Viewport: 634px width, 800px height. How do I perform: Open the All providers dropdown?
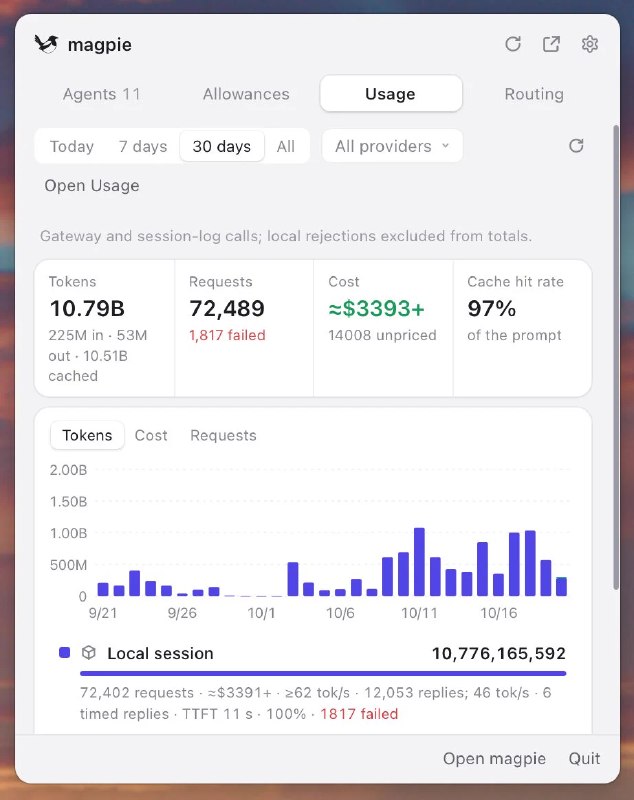[x=392, y=146]
